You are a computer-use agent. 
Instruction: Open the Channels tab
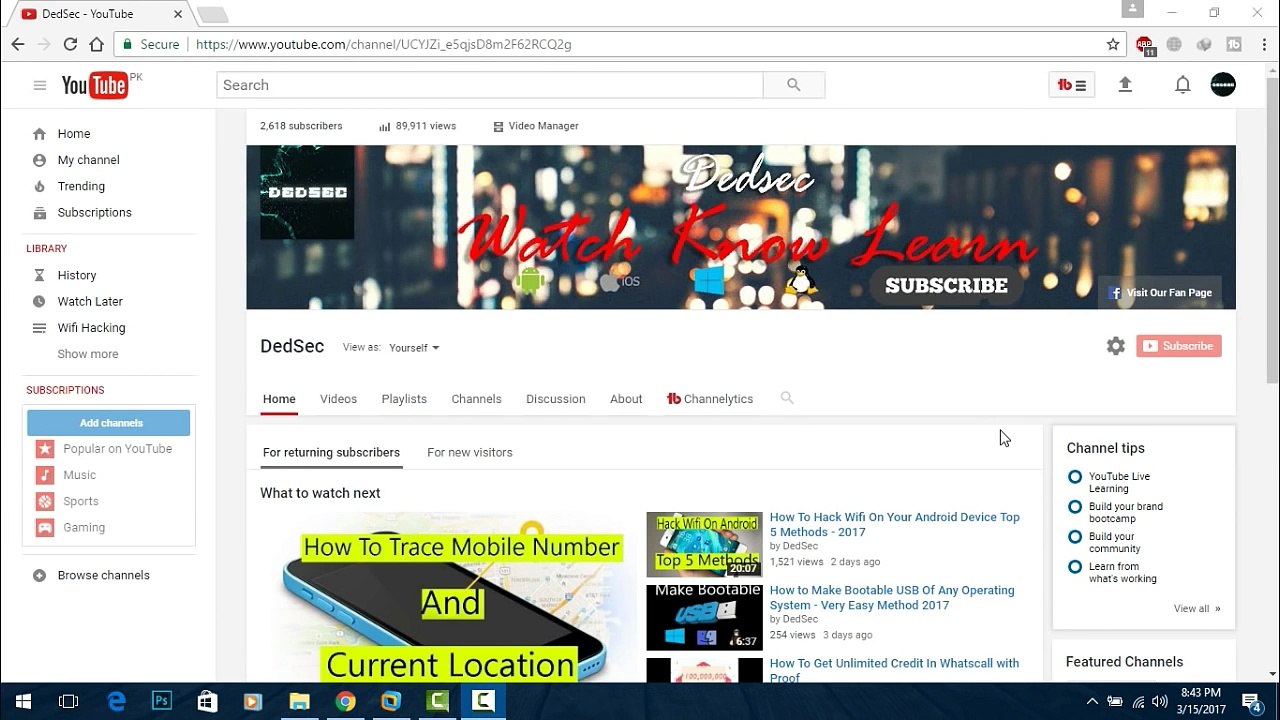pos(476,399)
